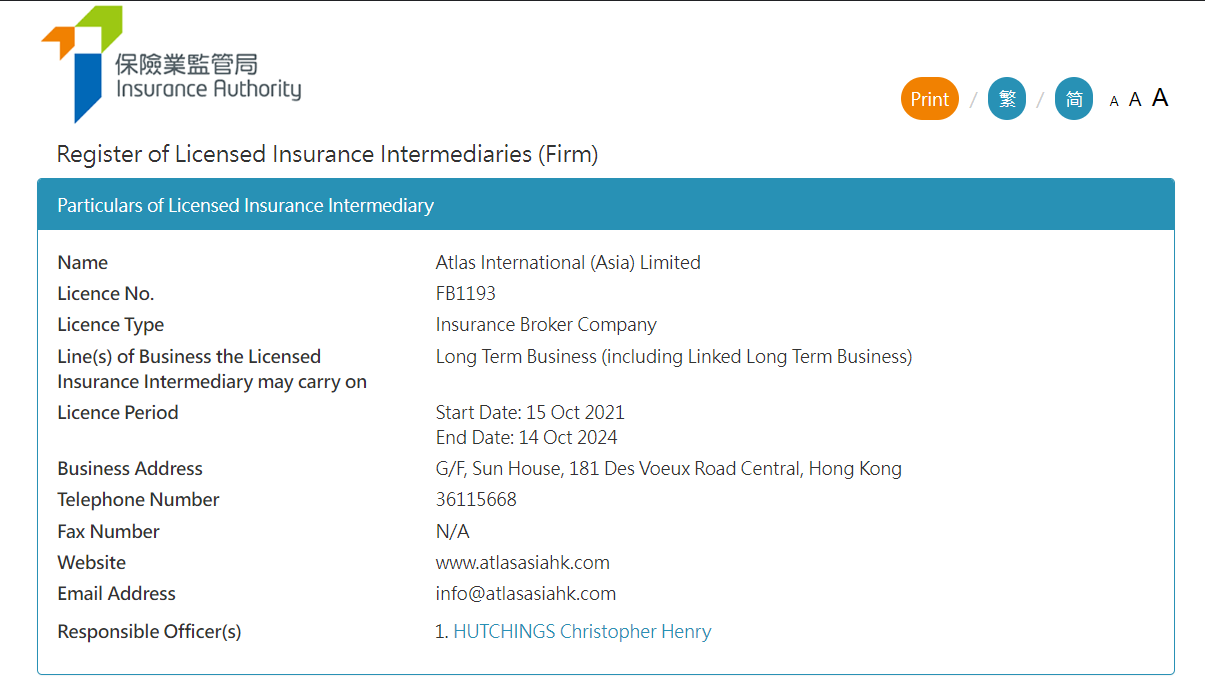
Task: Select the largest font size A
Action: pyautogui.click(x=1160, y=98)
